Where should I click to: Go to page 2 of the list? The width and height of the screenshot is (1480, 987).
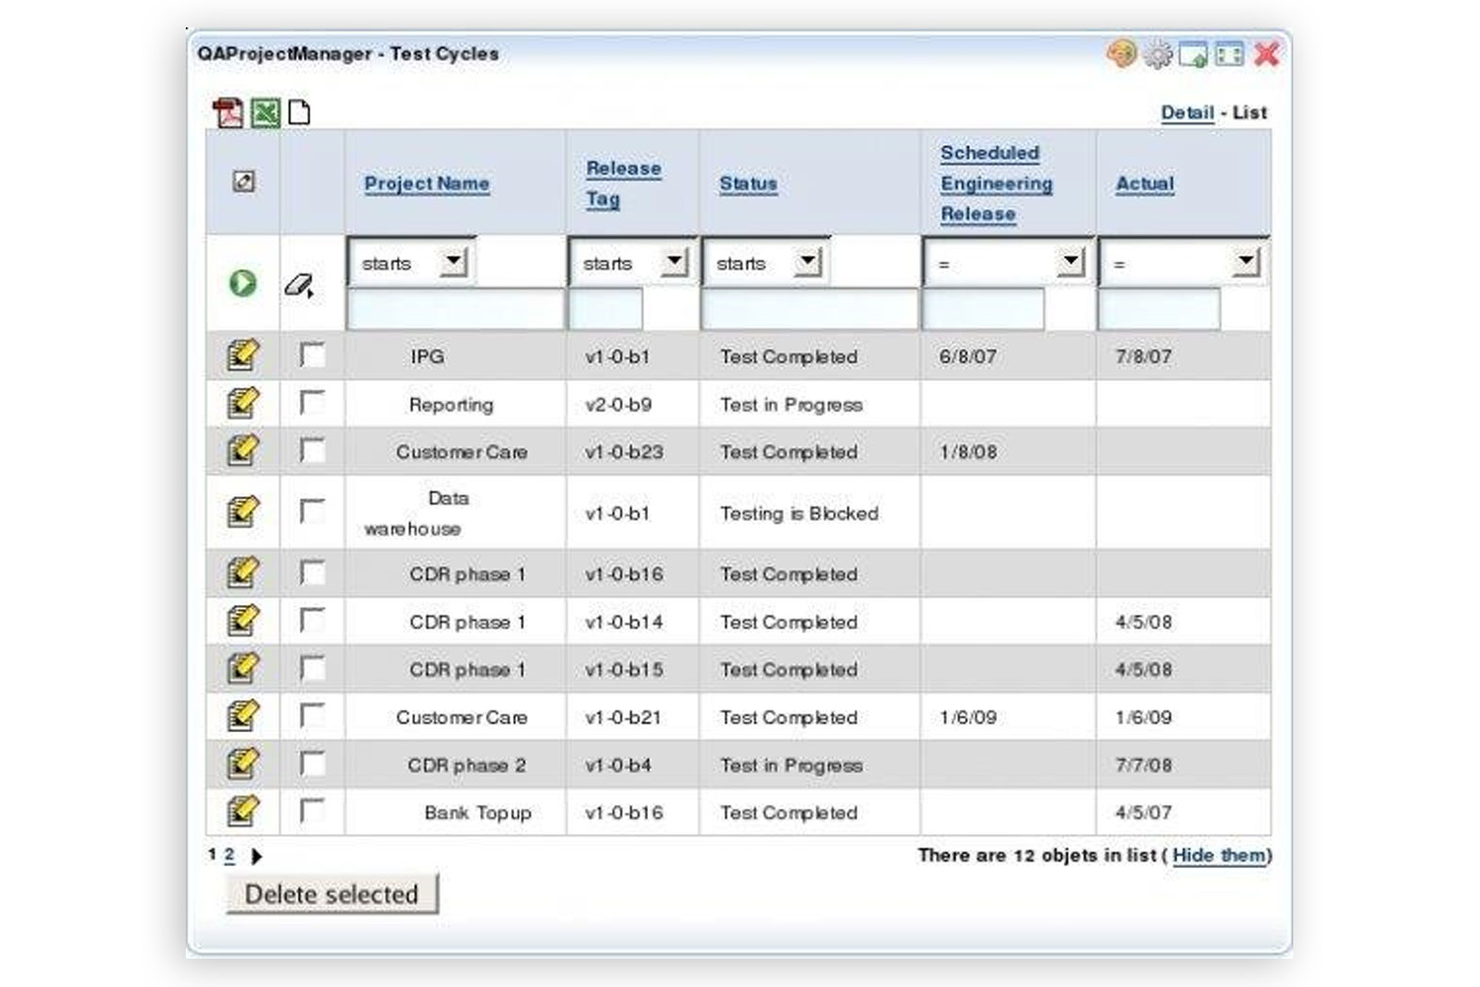tap(229, 855)
